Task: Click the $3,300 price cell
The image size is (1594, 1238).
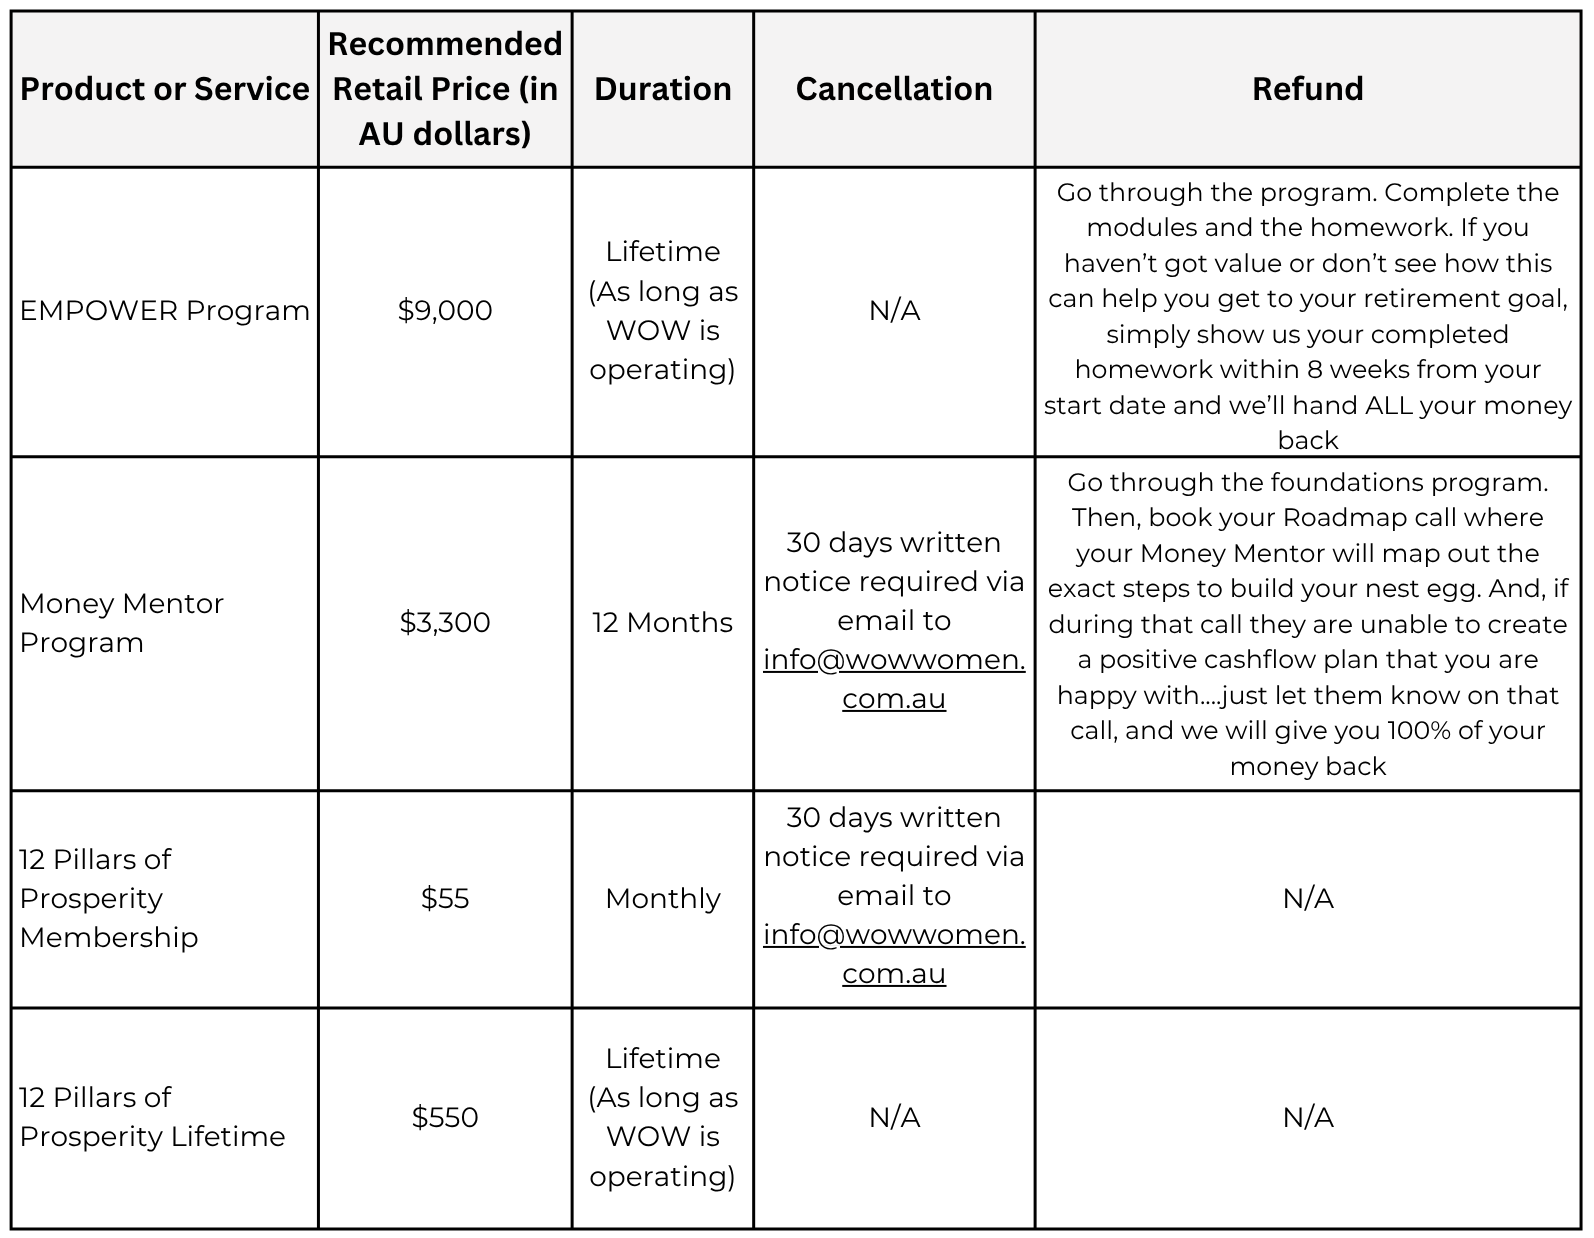Action: coord(445,623)
